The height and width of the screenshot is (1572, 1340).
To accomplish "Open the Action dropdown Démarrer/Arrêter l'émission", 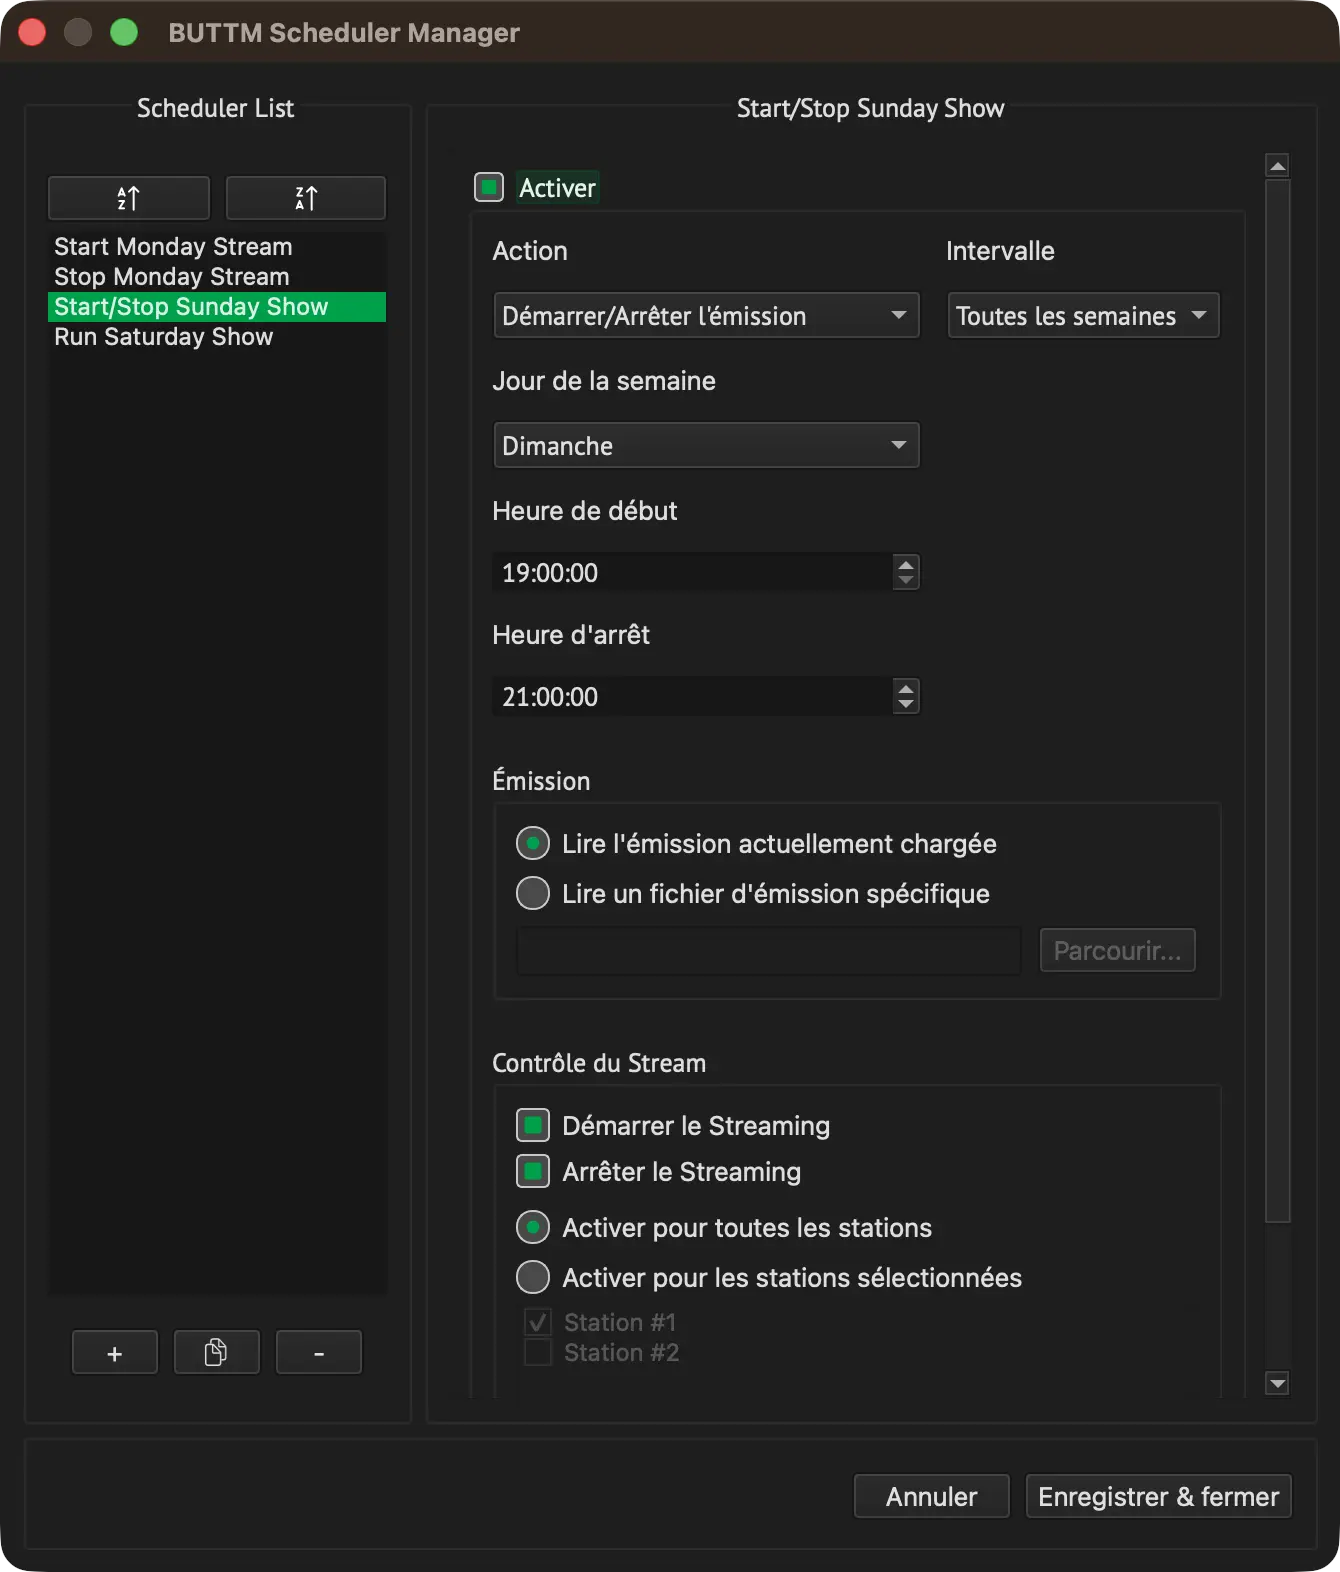I will pyautogui.click(x=706, y=315).
